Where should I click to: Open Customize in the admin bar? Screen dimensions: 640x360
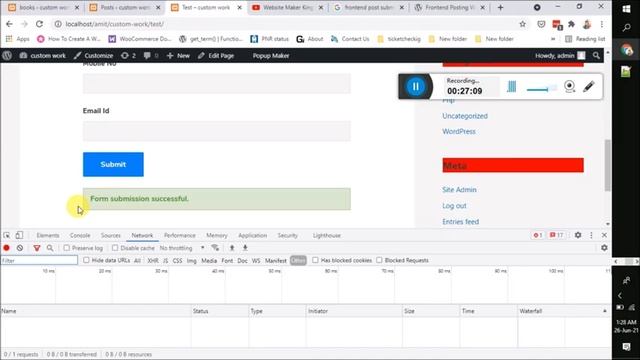[x=93, y=56]
